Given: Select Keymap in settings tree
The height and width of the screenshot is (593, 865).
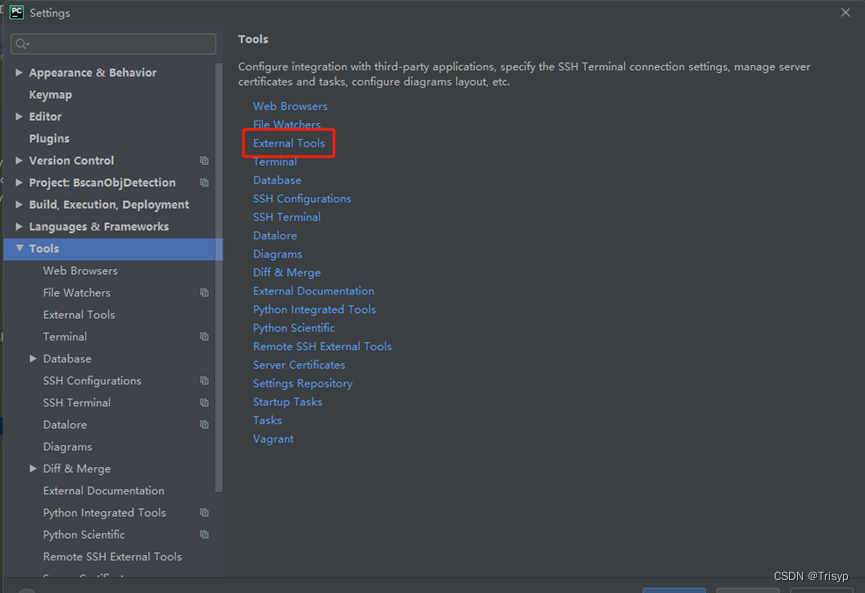Looking at the screenshot, I should click(x=50, y=95).
